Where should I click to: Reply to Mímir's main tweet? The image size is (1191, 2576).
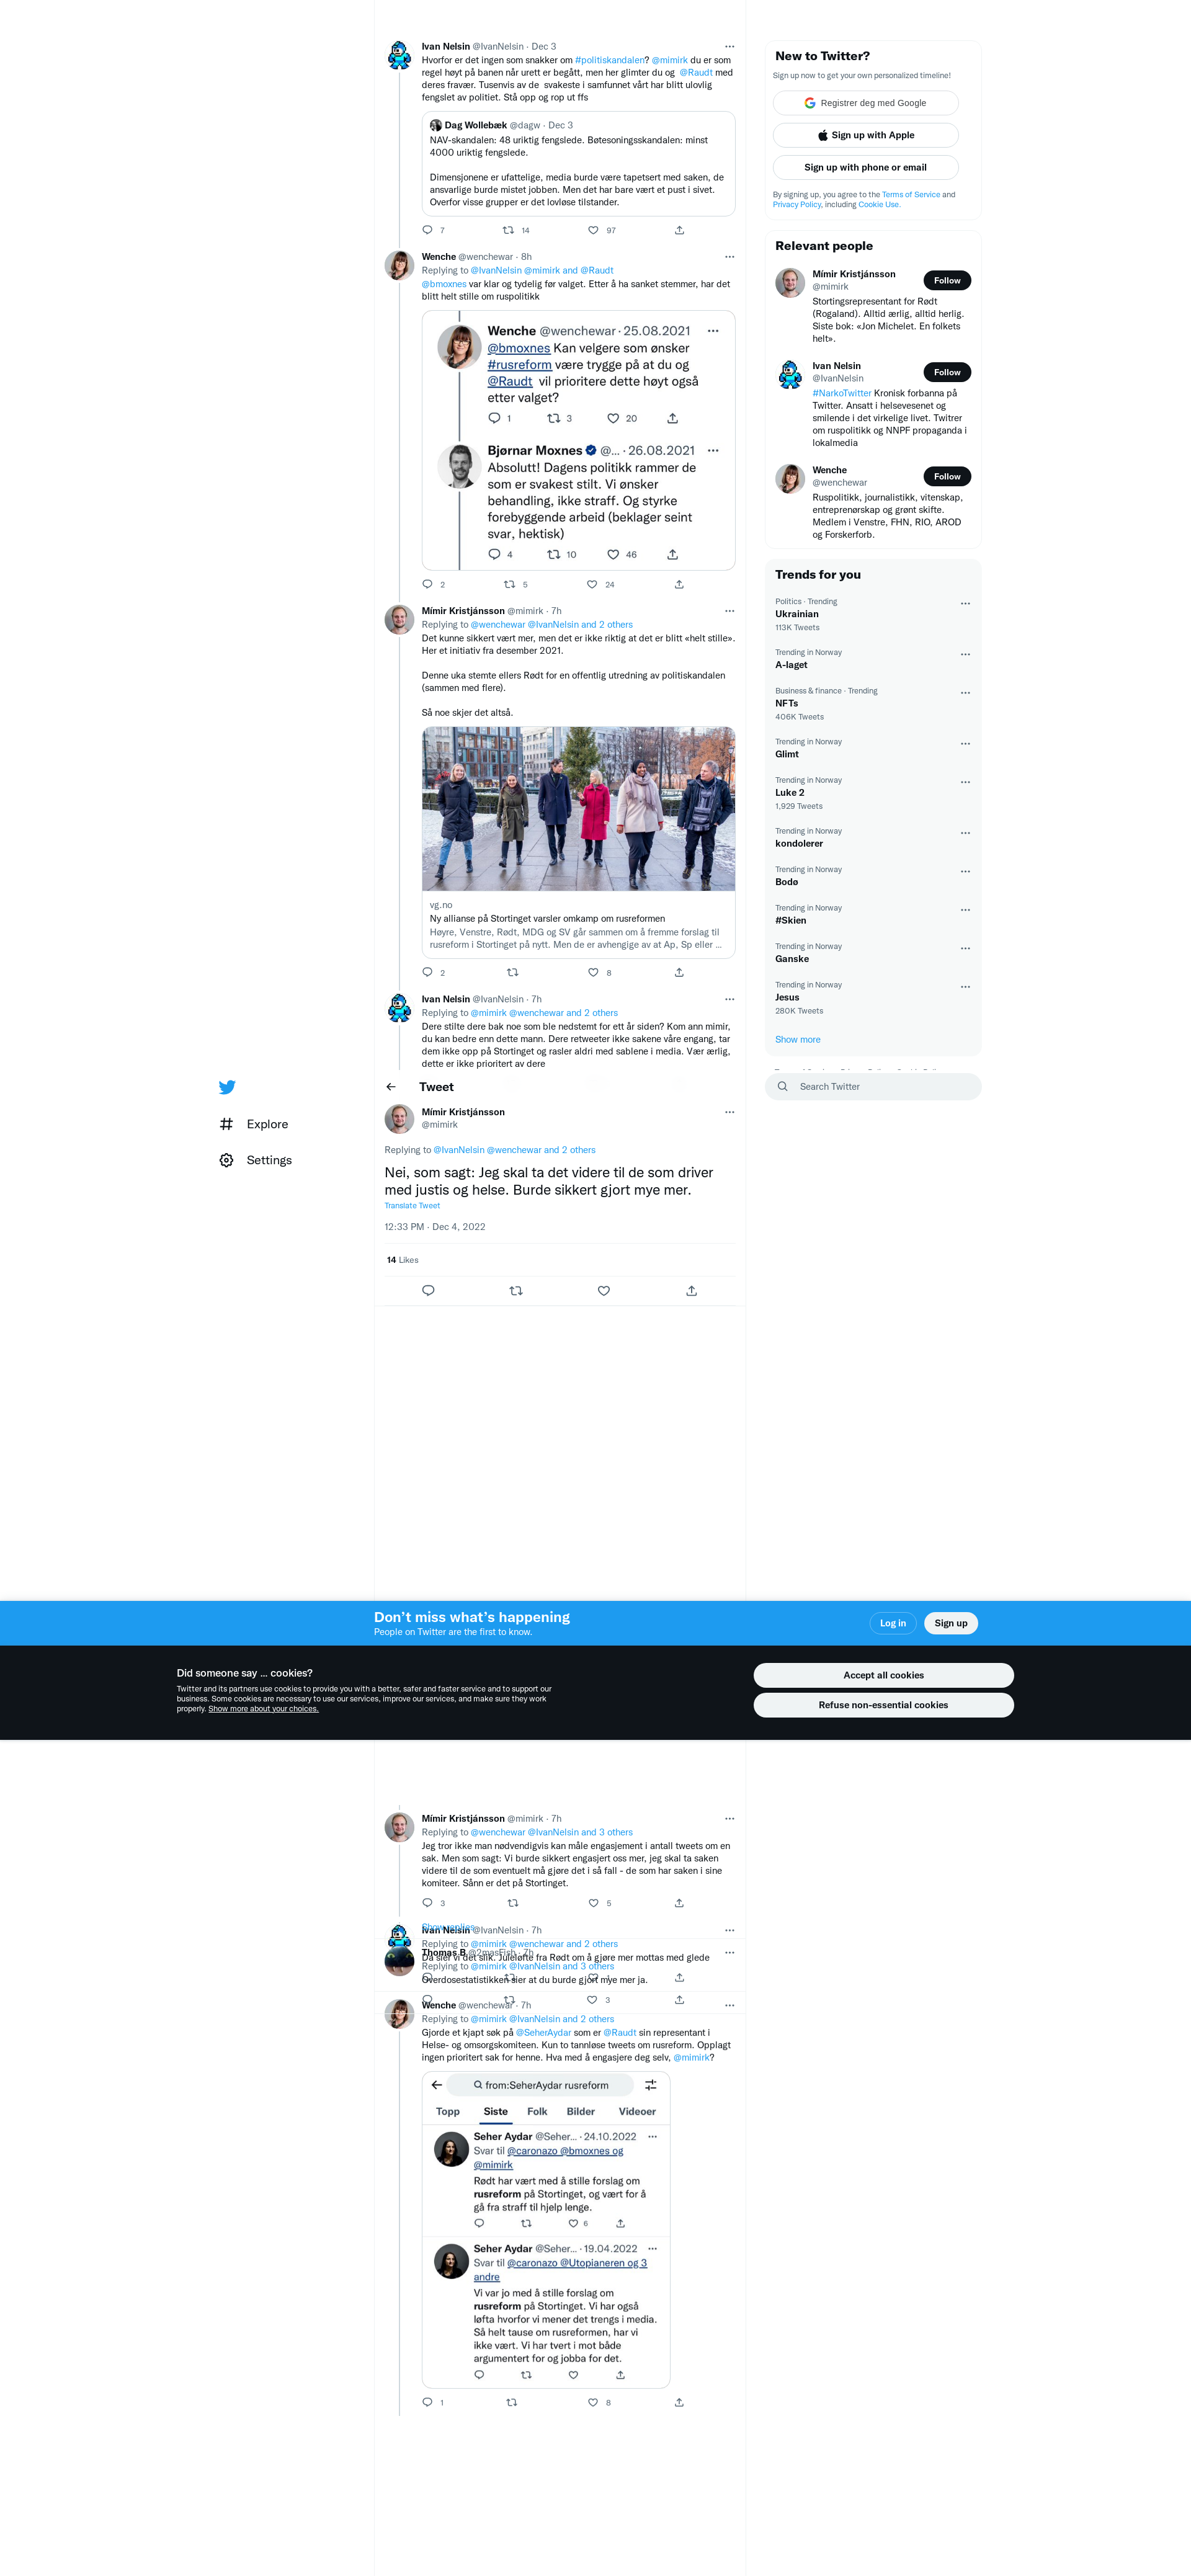(428, 1290)
